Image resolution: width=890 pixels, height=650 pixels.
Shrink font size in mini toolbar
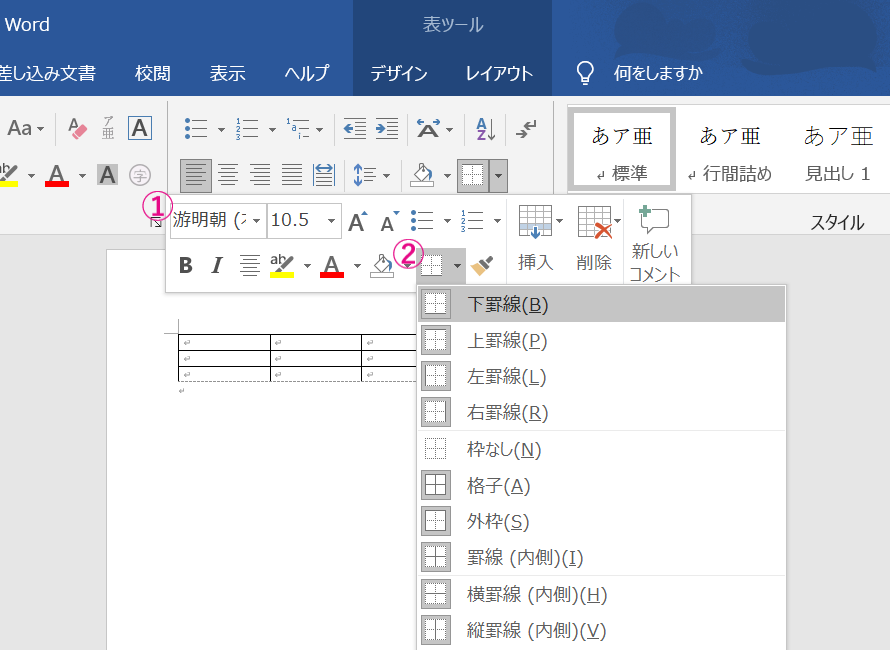(389, 221)
